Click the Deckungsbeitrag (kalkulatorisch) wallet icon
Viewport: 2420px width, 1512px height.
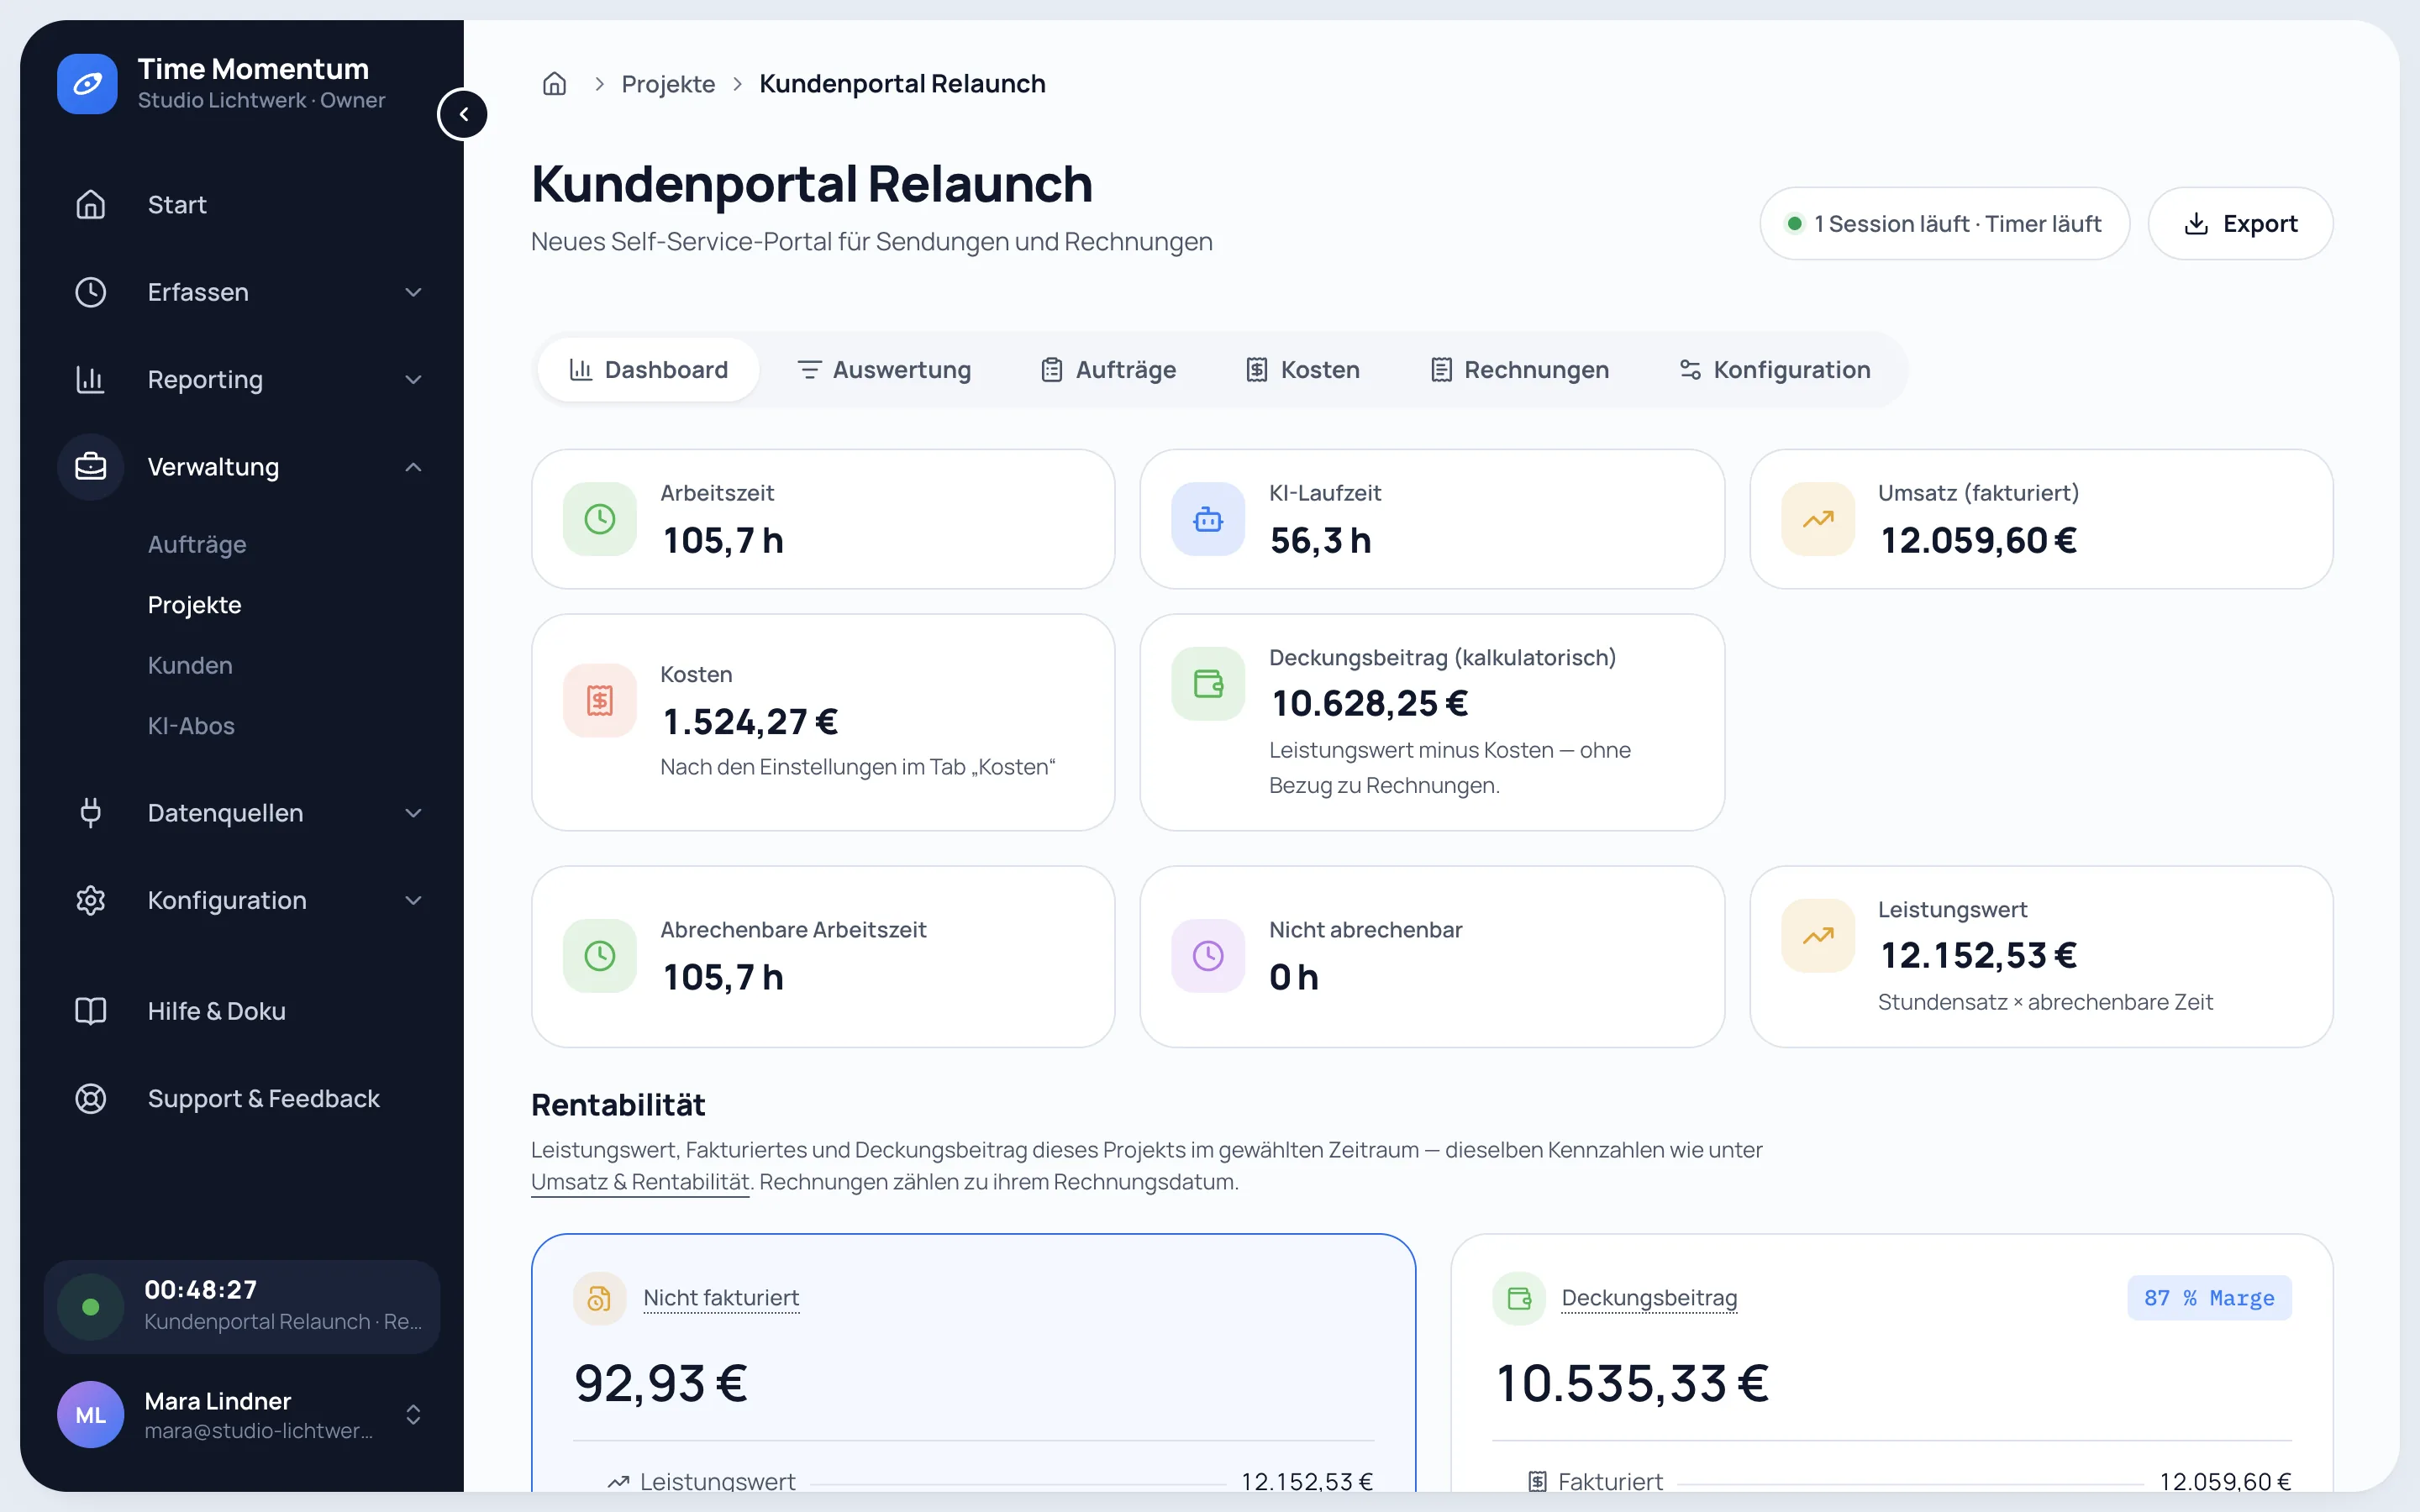(x=1208, y=684)
